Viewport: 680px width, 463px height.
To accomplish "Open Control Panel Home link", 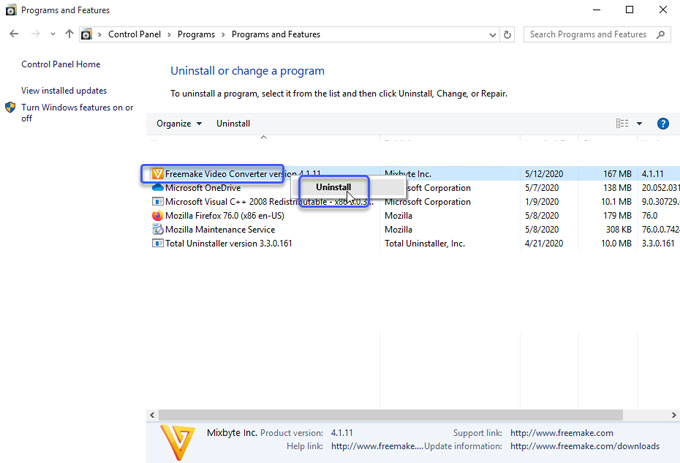I will pyautogui.click(x=61, y=64).
